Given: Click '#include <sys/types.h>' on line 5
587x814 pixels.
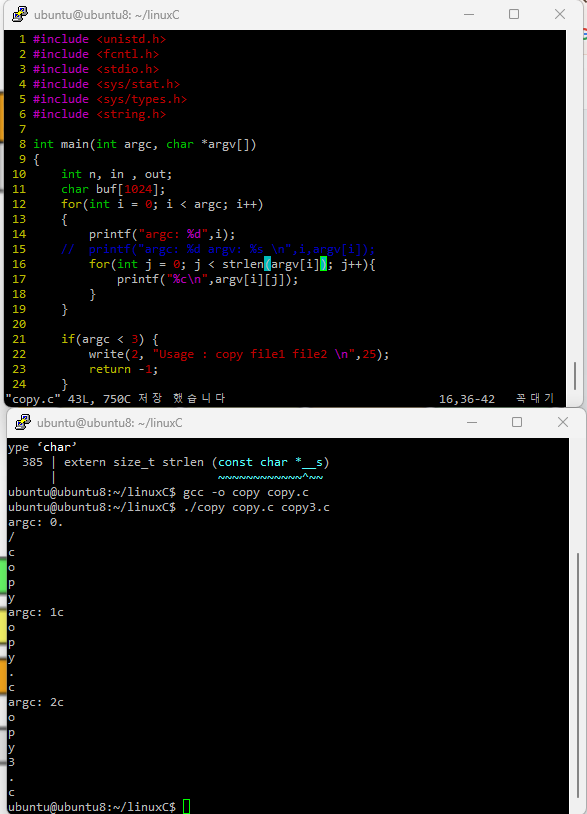Looking at the screenshot, I should click(x=110, y=99).
